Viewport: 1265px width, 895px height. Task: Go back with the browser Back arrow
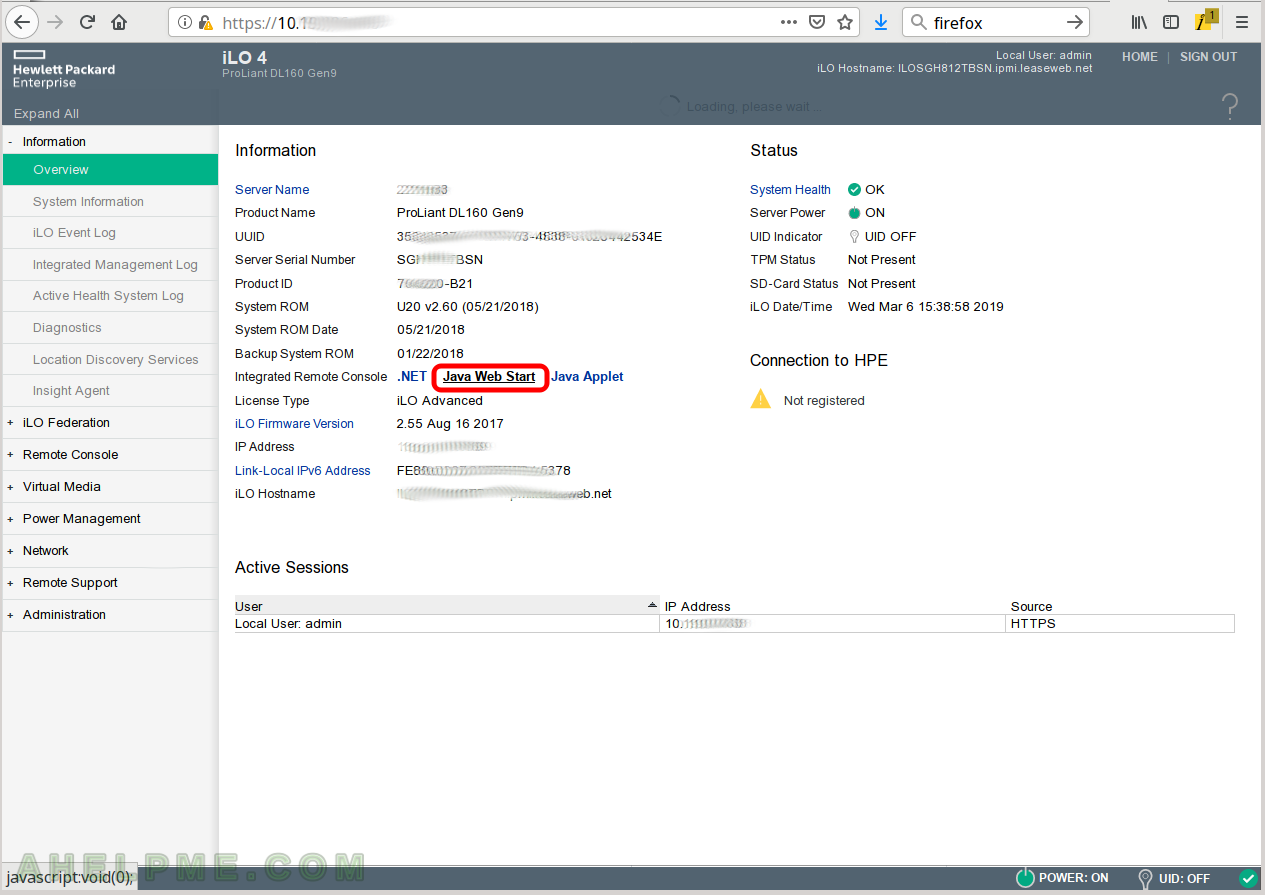click(x=21, y=22)
